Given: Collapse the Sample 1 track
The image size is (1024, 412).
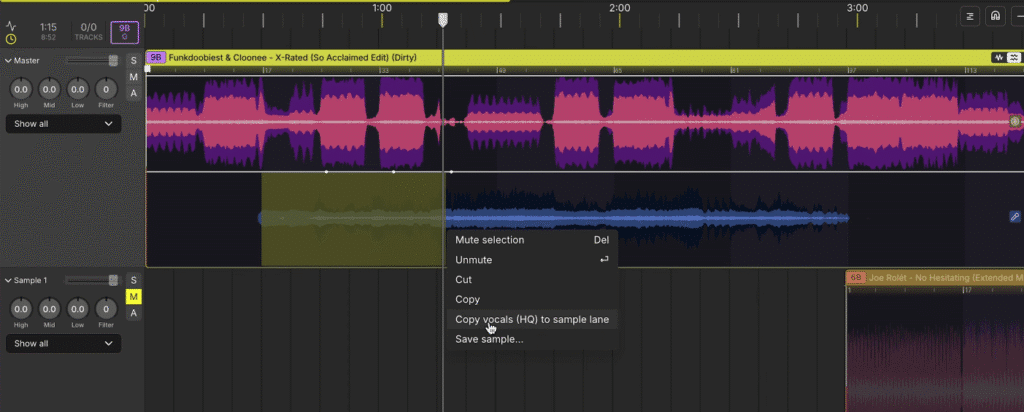Looking at the screenshot, I should 8,281.
